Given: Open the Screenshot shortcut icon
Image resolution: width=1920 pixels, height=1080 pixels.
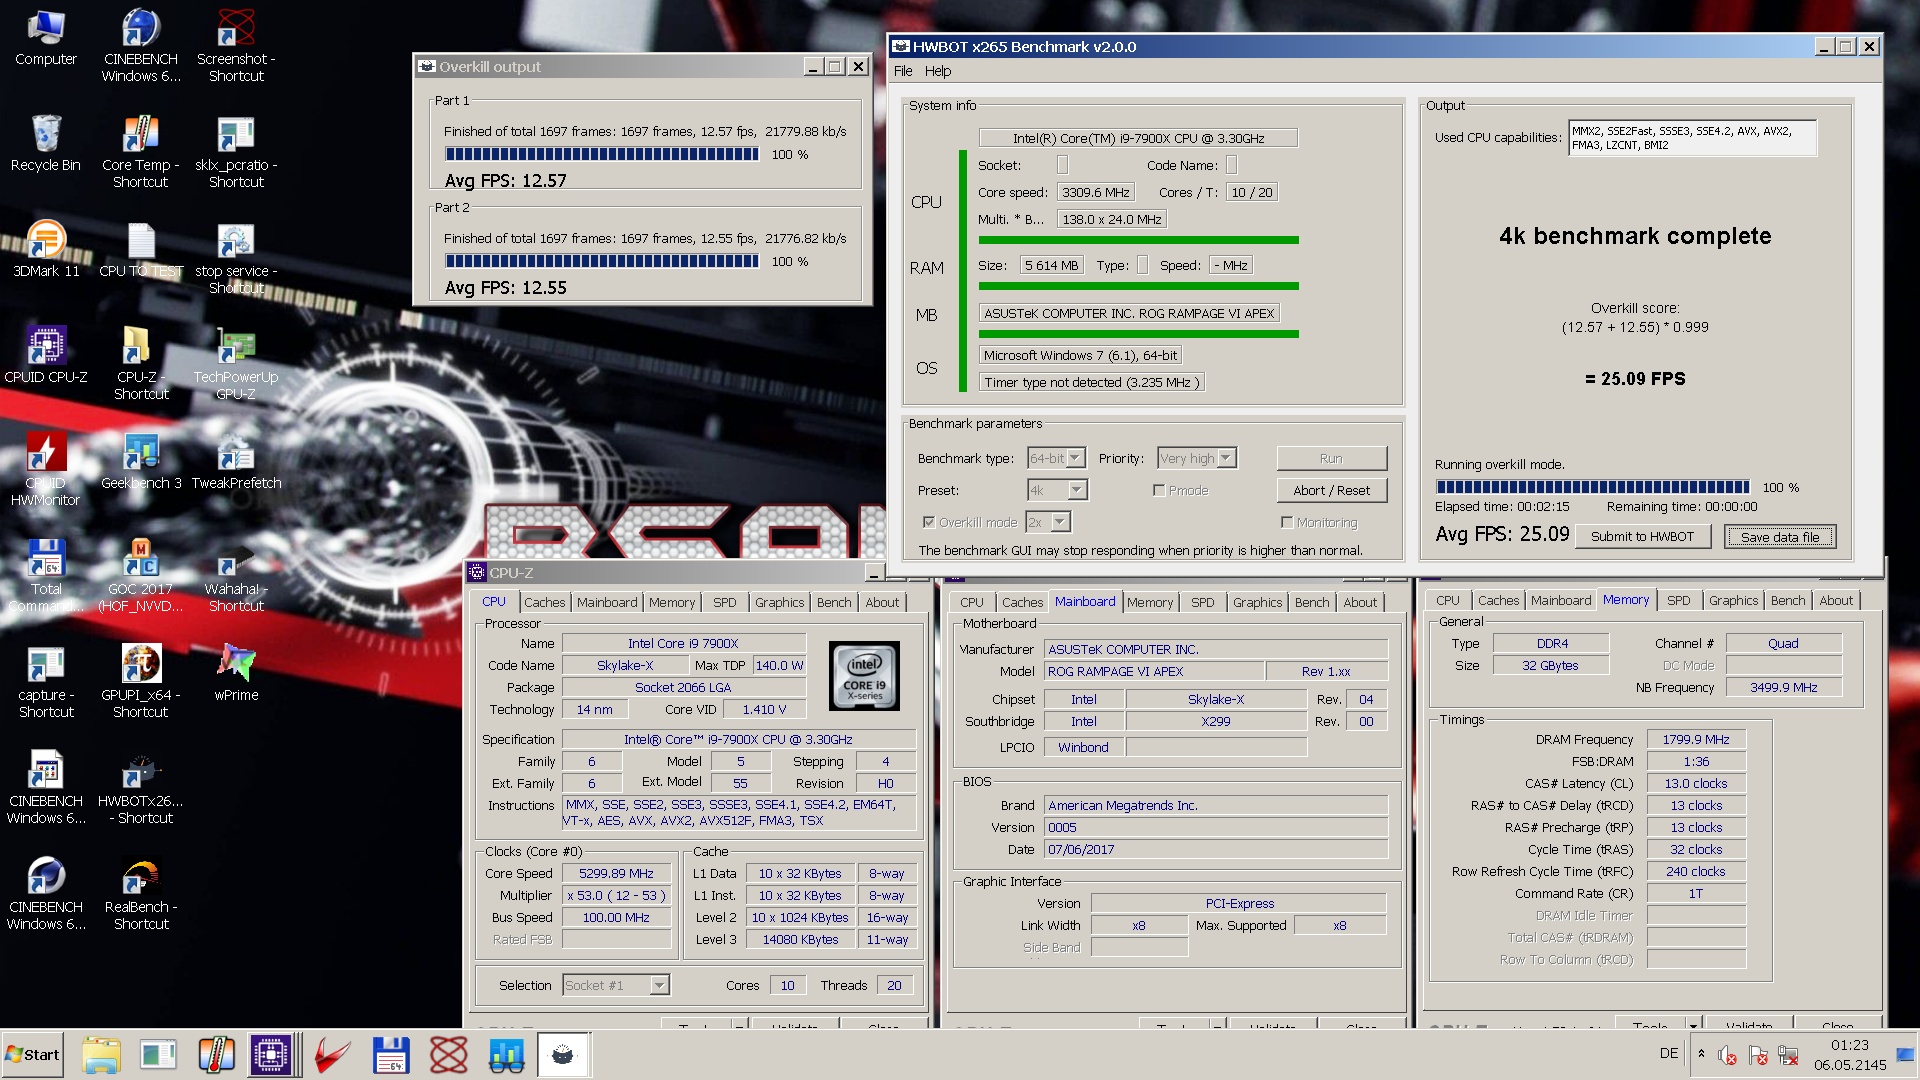Looking at the screenshot, I should [x=236, y=46].
